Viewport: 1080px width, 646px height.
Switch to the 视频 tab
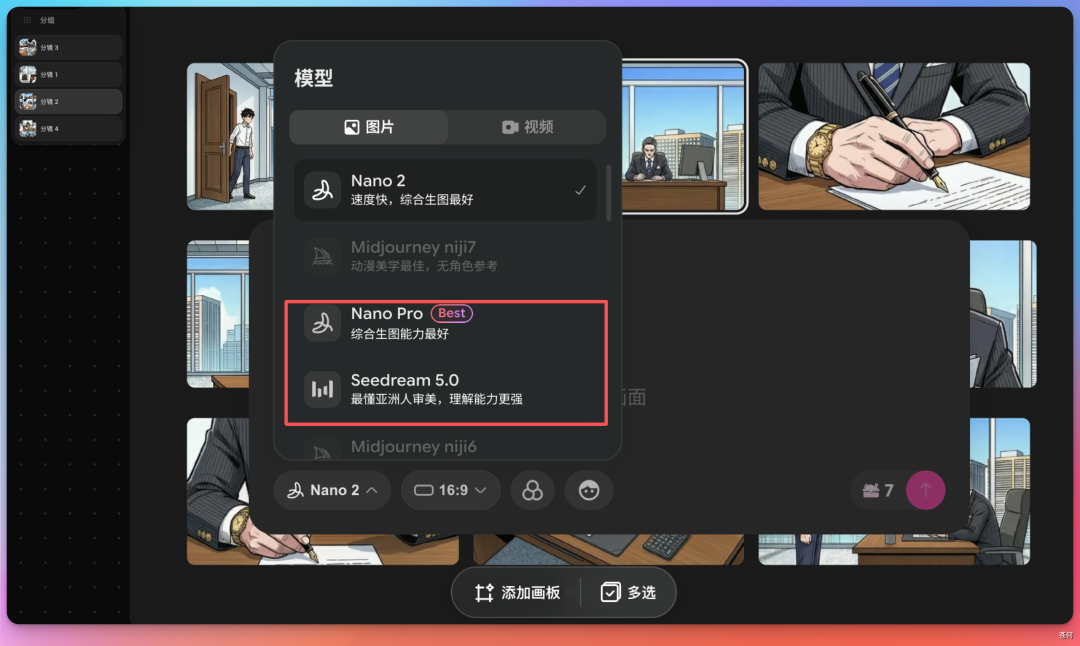527,127
